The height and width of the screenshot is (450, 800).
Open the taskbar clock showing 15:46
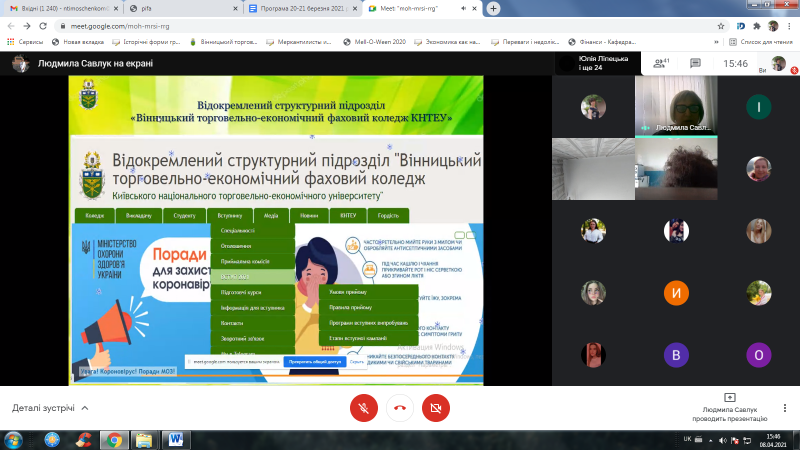coord(773,440)
